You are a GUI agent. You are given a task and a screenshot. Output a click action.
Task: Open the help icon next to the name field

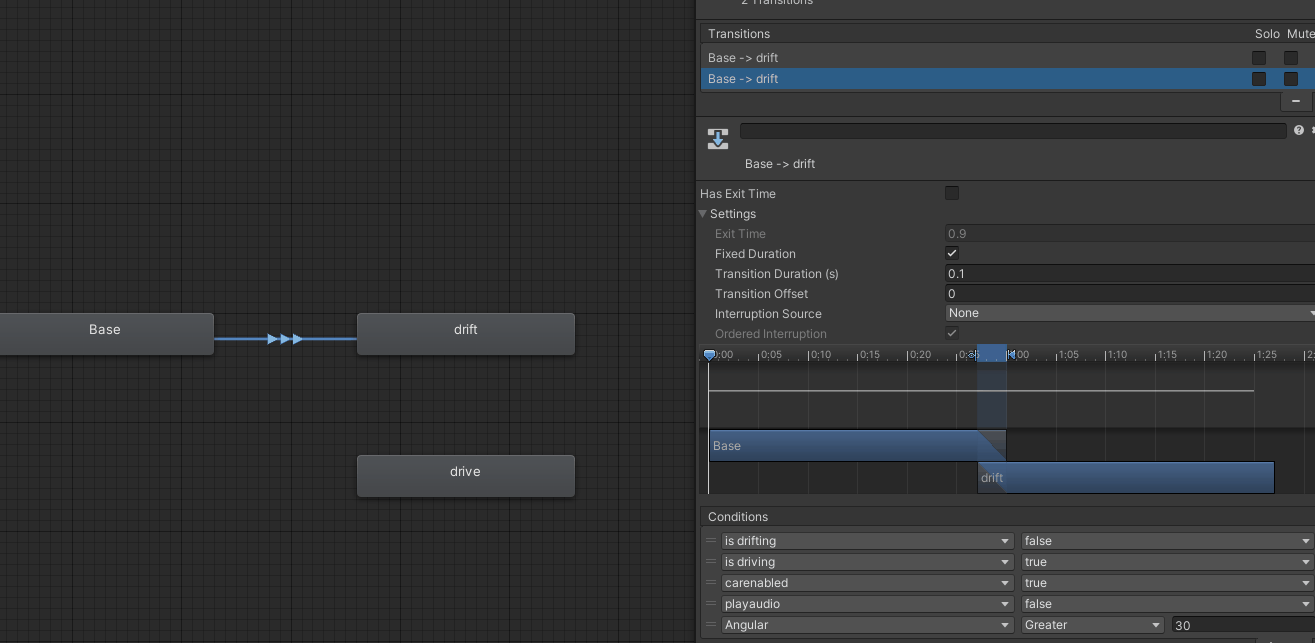point(1298,130)
